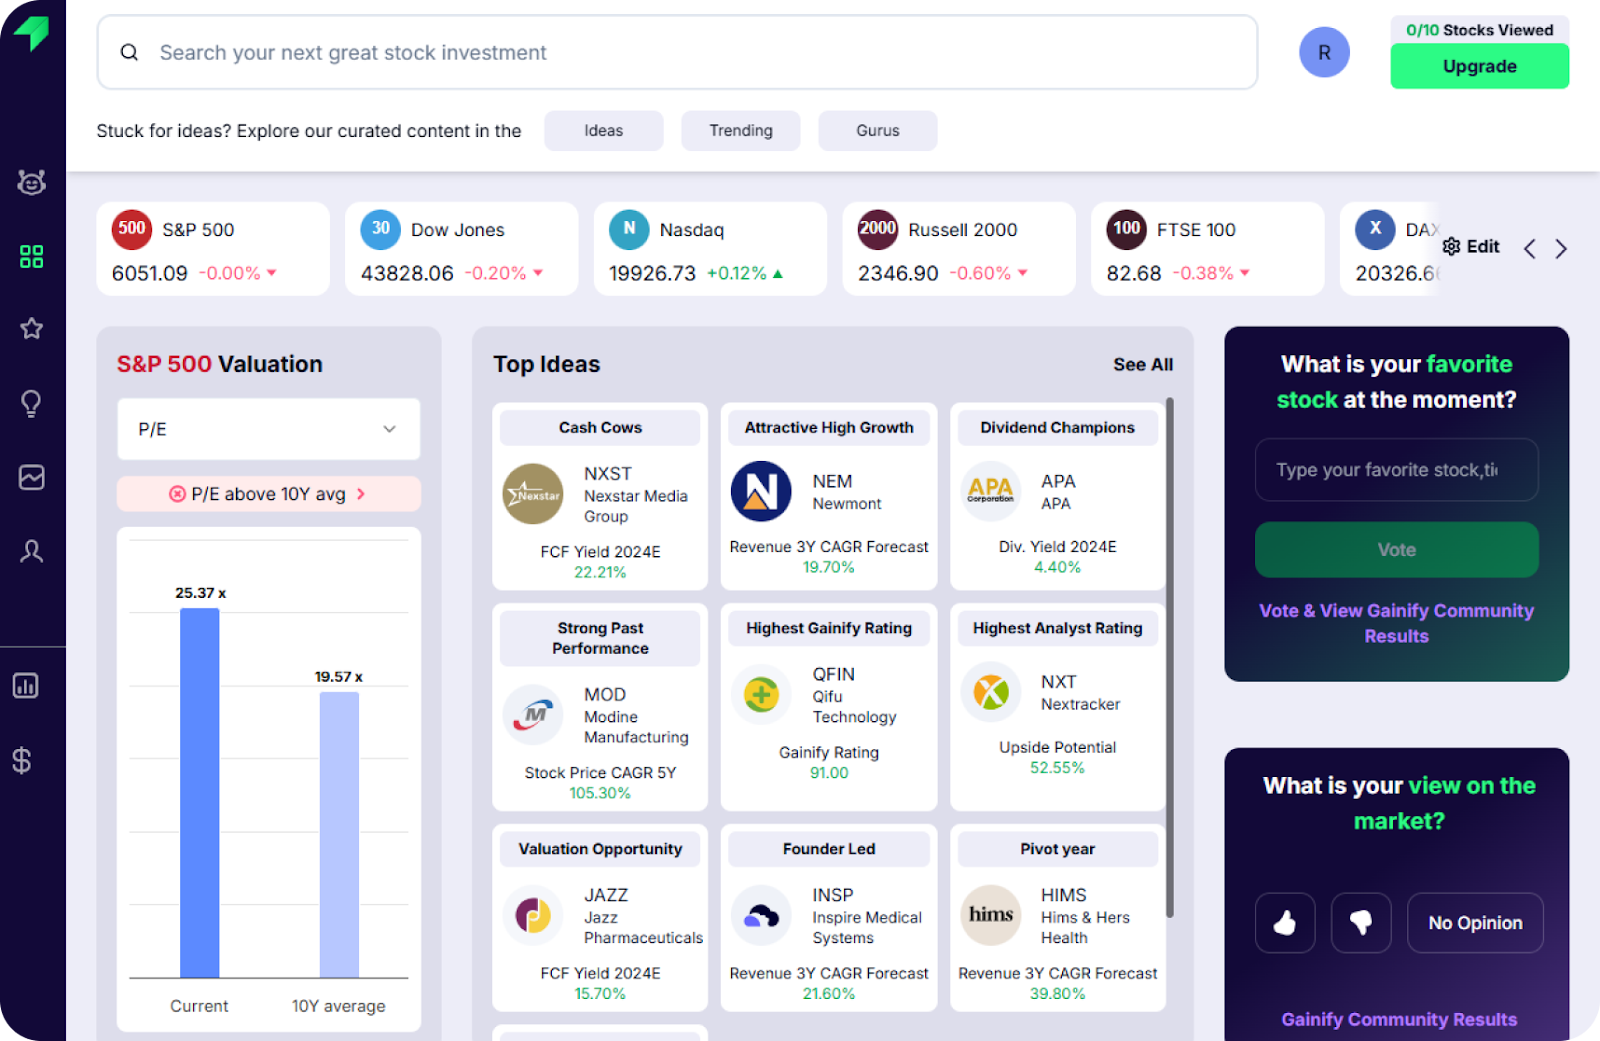Click the Newmont N company logo

coord(761,491)
